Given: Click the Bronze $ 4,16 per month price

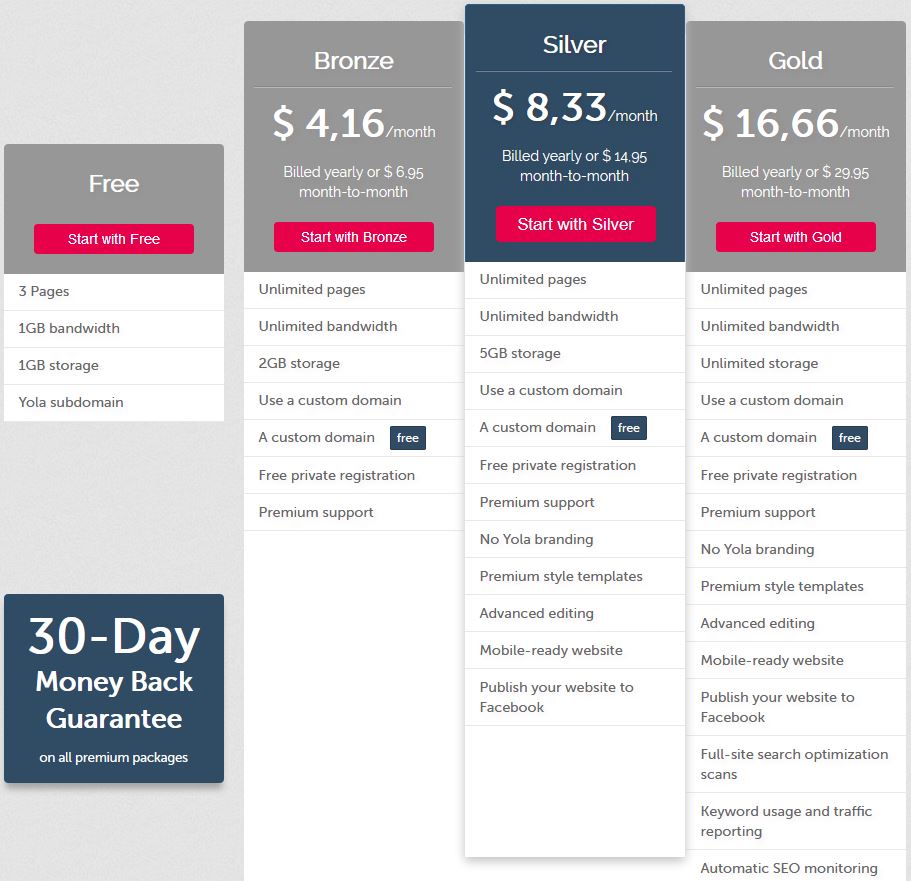Looking at the screenshot, I should coord(354,123).
